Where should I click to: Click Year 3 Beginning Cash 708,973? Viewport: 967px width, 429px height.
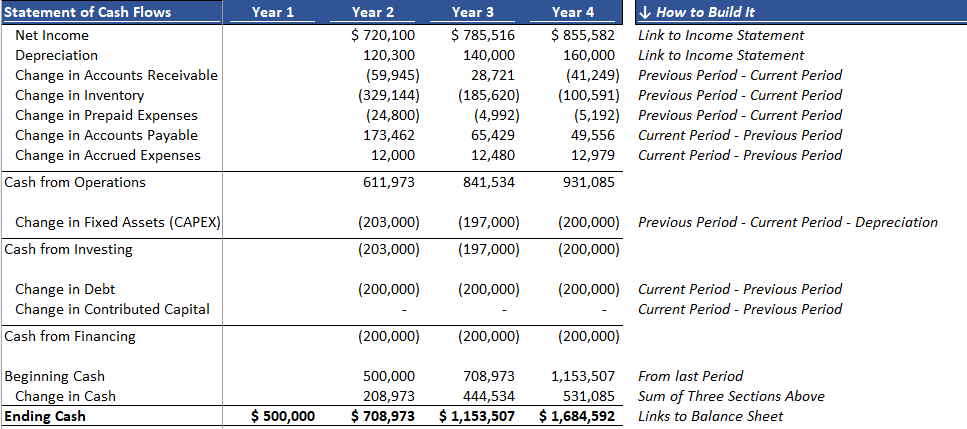pos(490,376)
